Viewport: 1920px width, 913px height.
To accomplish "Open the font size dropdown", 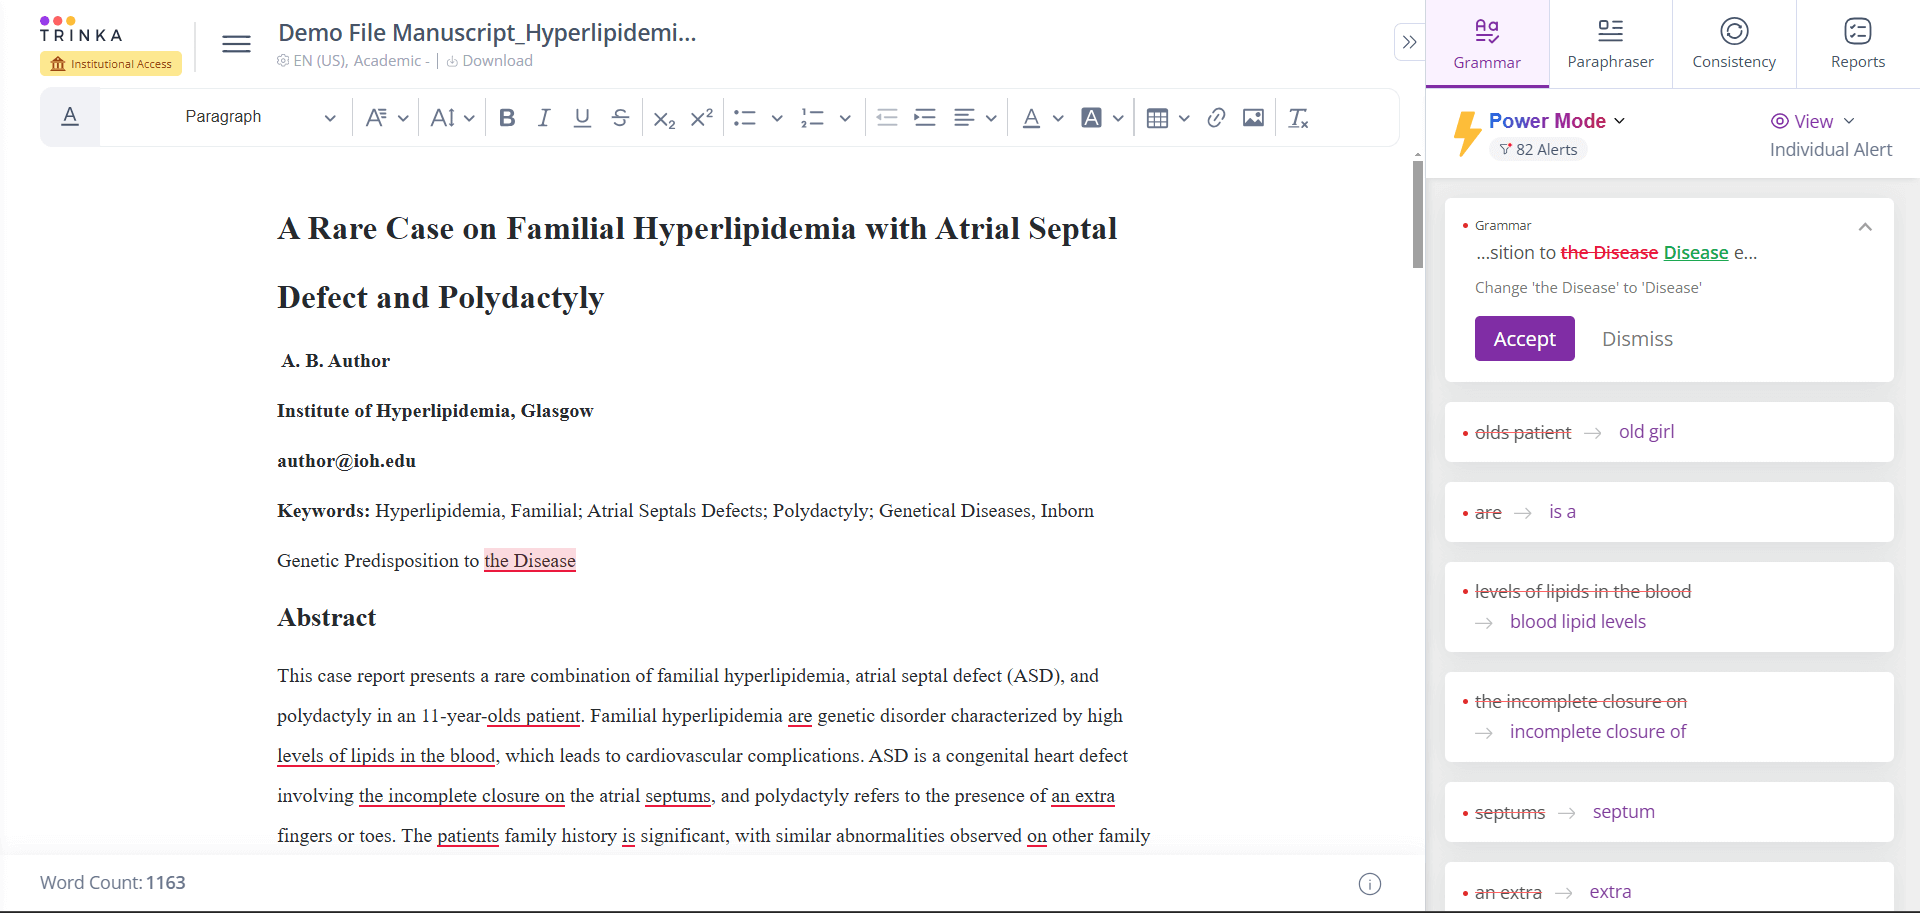I will click(x=452, y=118).
